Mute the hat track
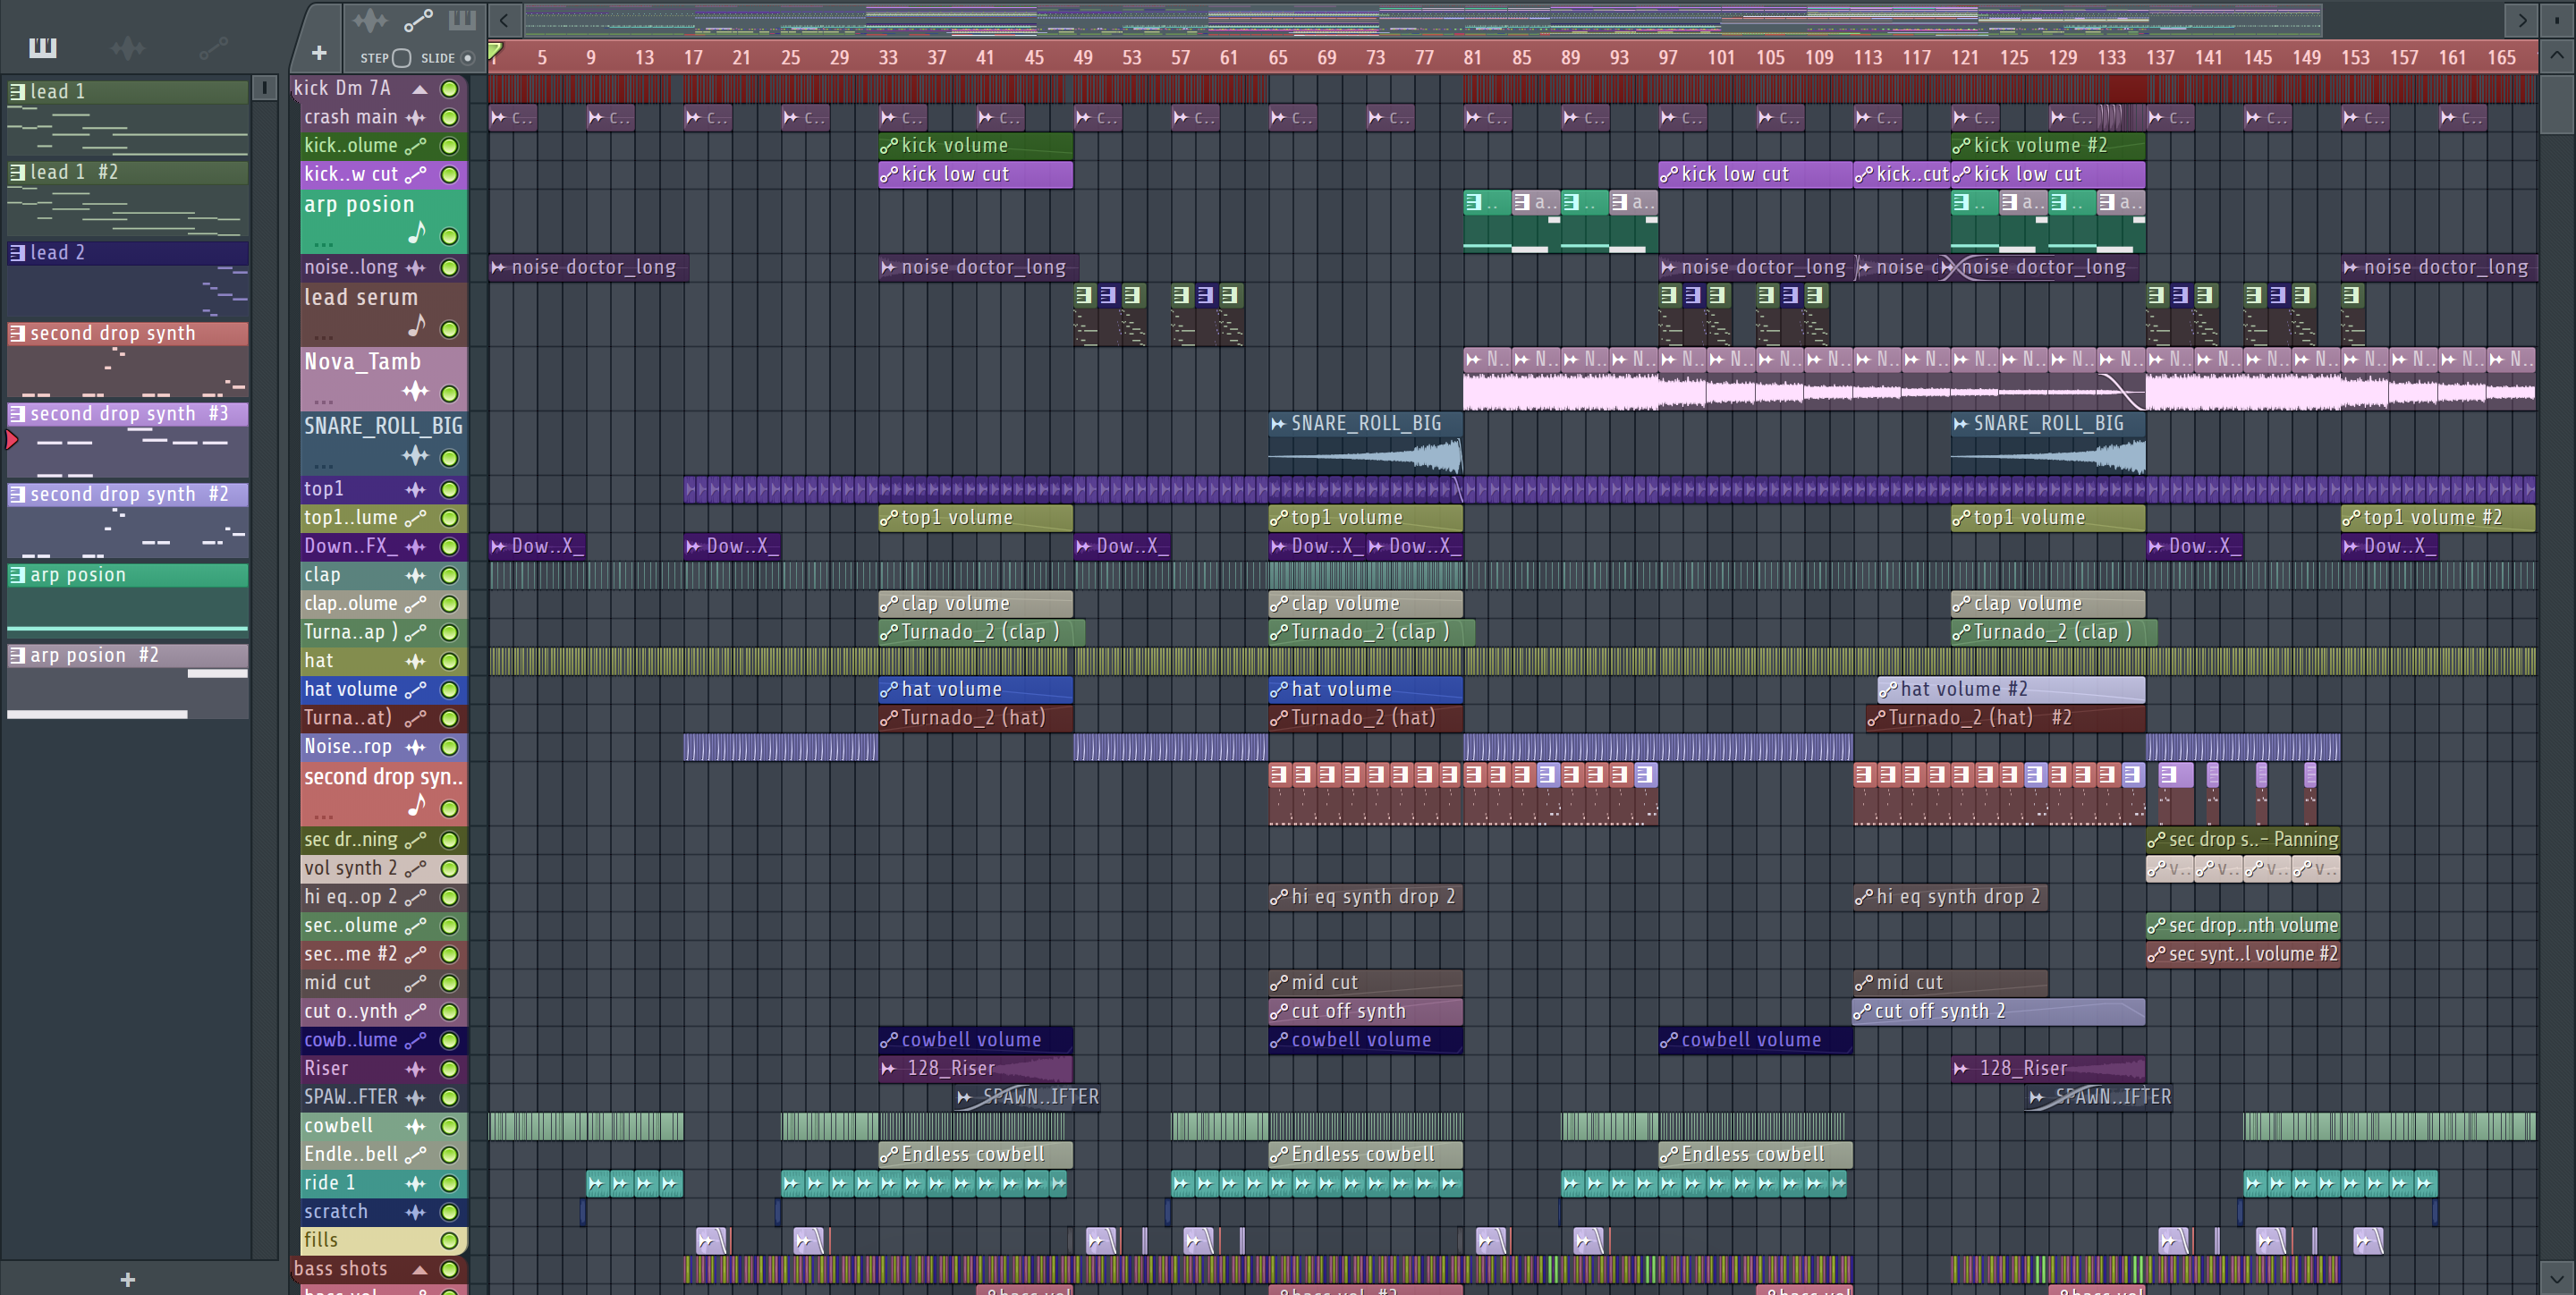The image size is (2576, 1295). point(449,661)
